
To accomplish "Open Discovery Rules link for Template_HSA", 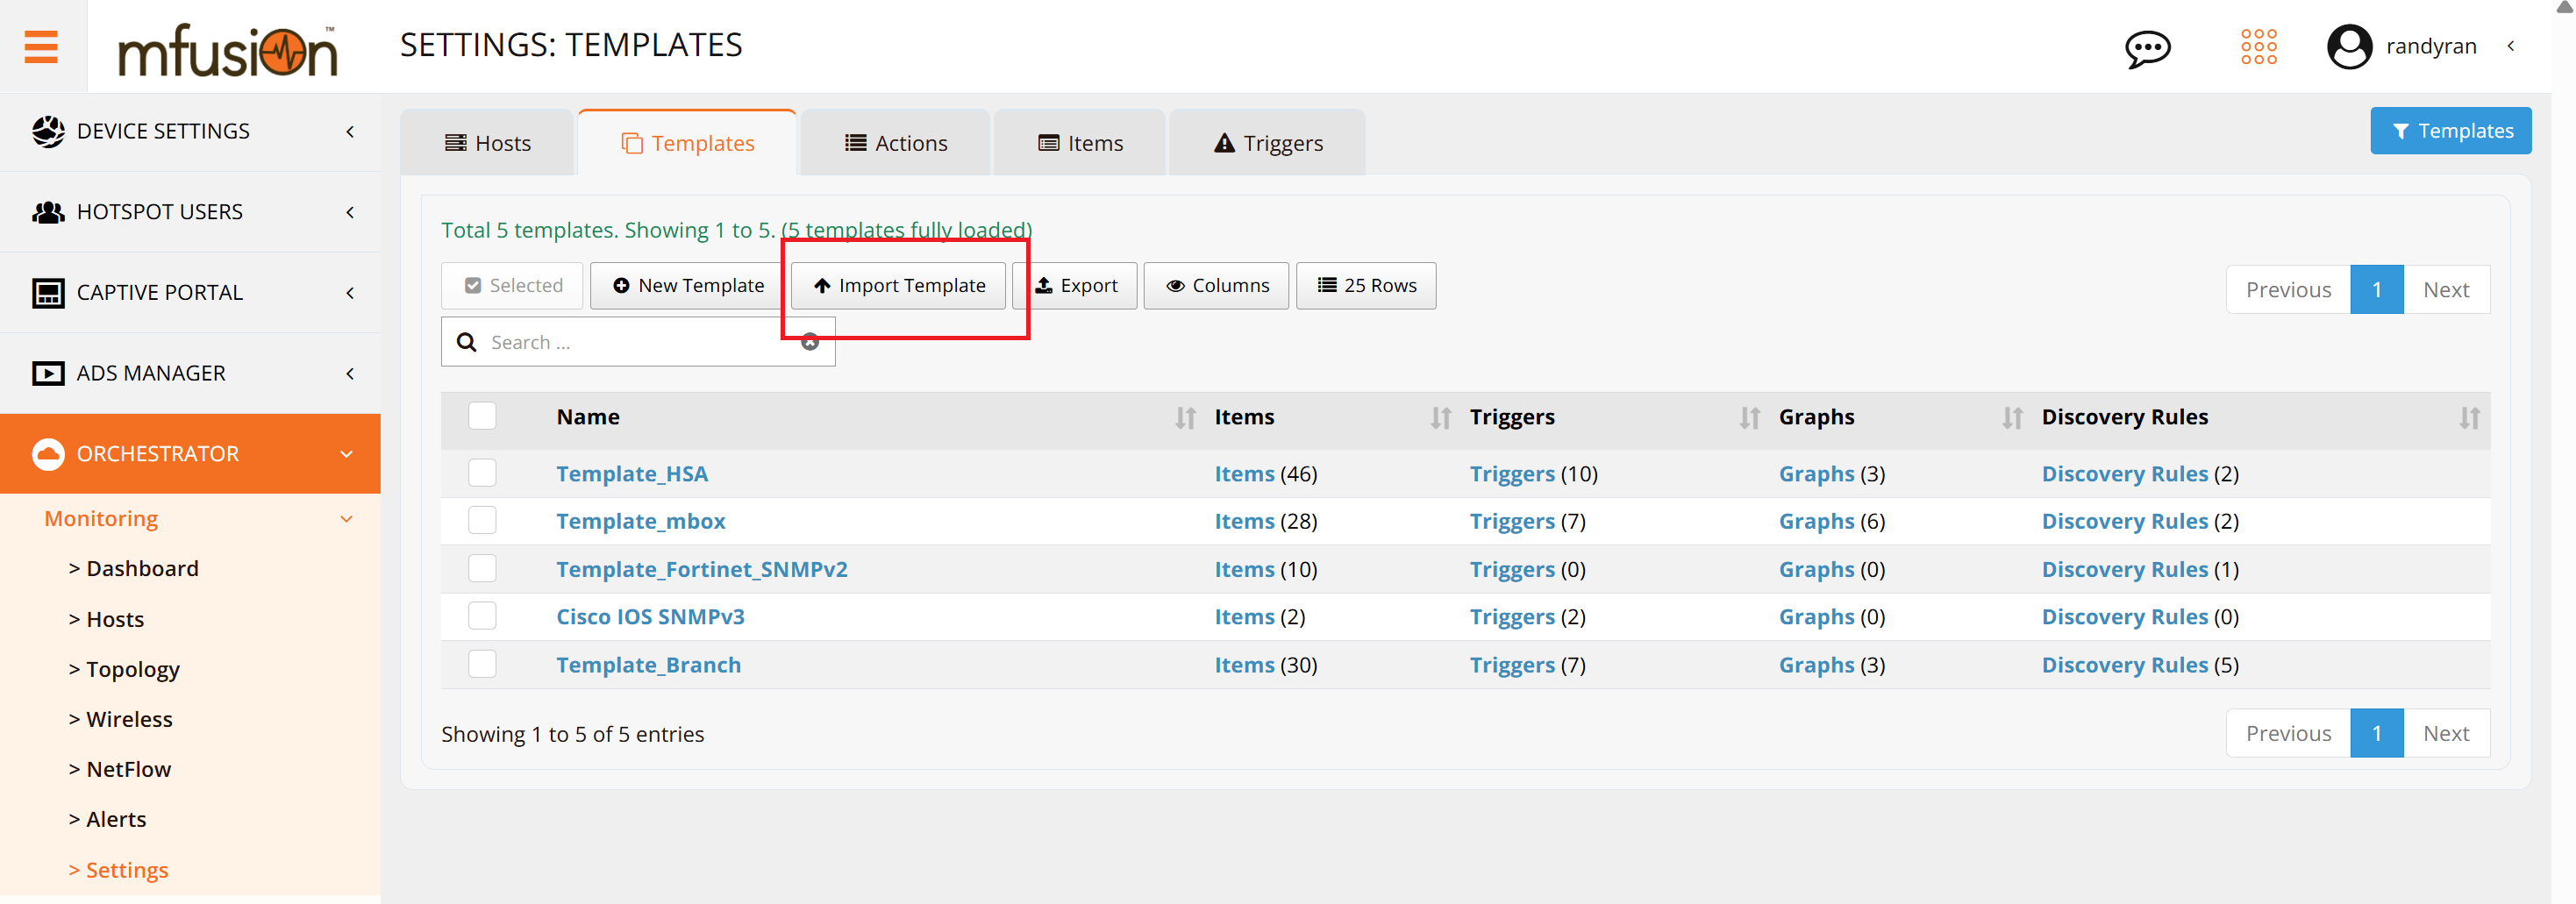I will coord(2124,474).
